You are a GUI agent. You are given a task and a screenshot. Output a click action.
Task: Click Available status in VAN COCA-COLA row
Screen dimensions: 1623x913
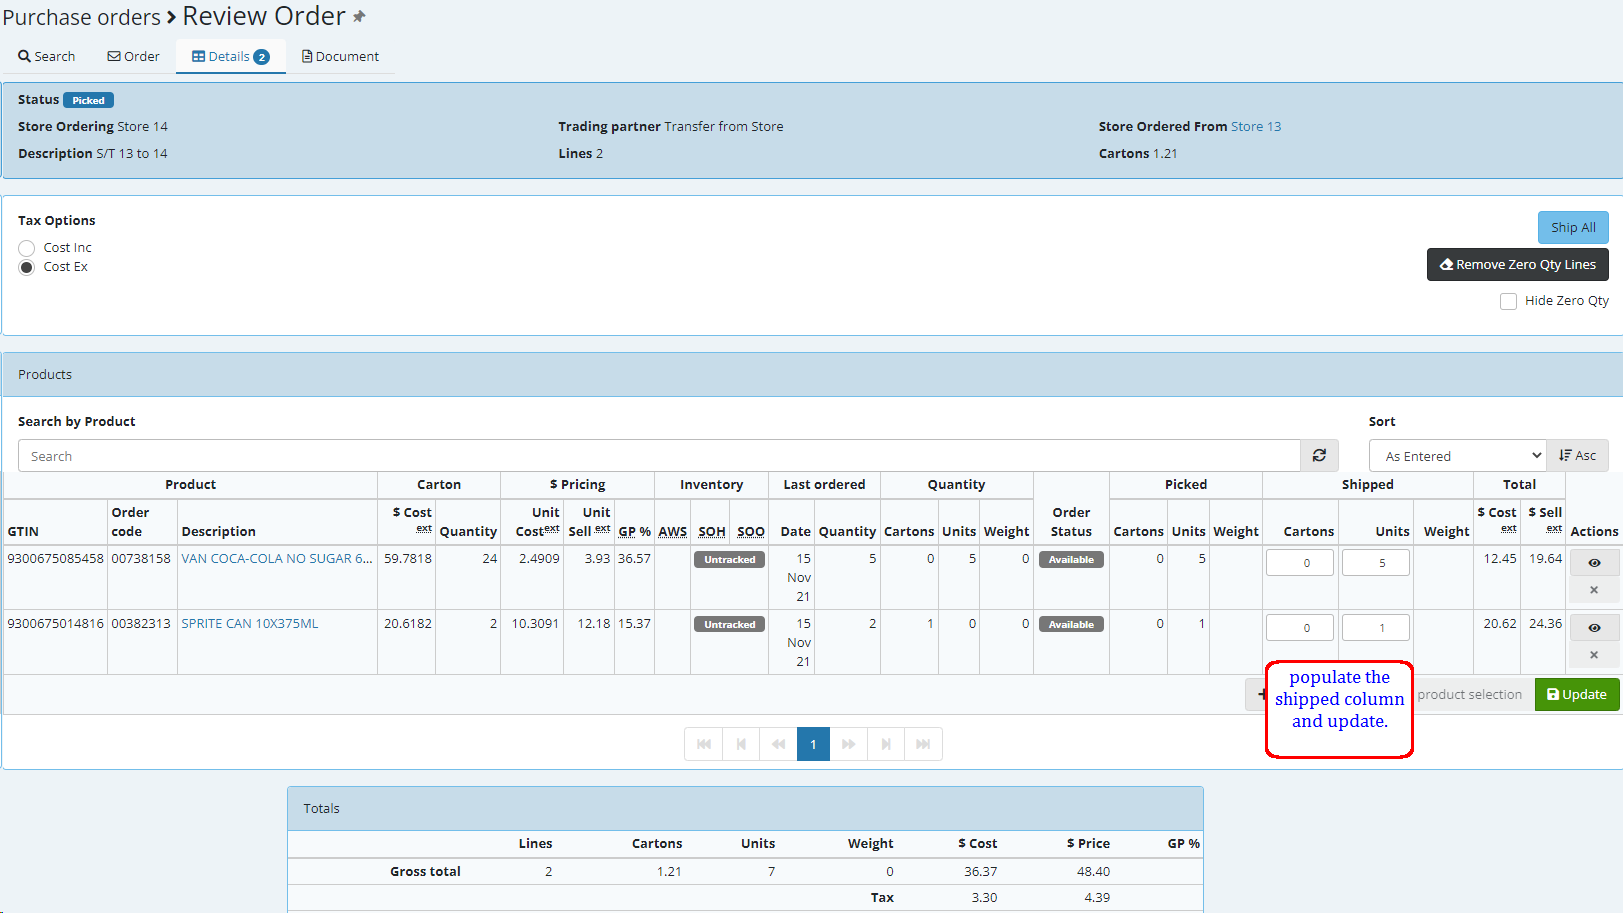1071,559
